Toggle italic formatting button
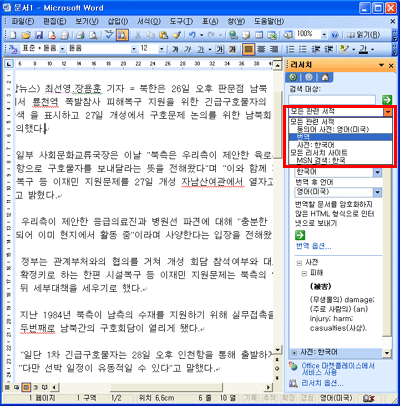Screen dimensions: 400x406 (x=188, y=49)
